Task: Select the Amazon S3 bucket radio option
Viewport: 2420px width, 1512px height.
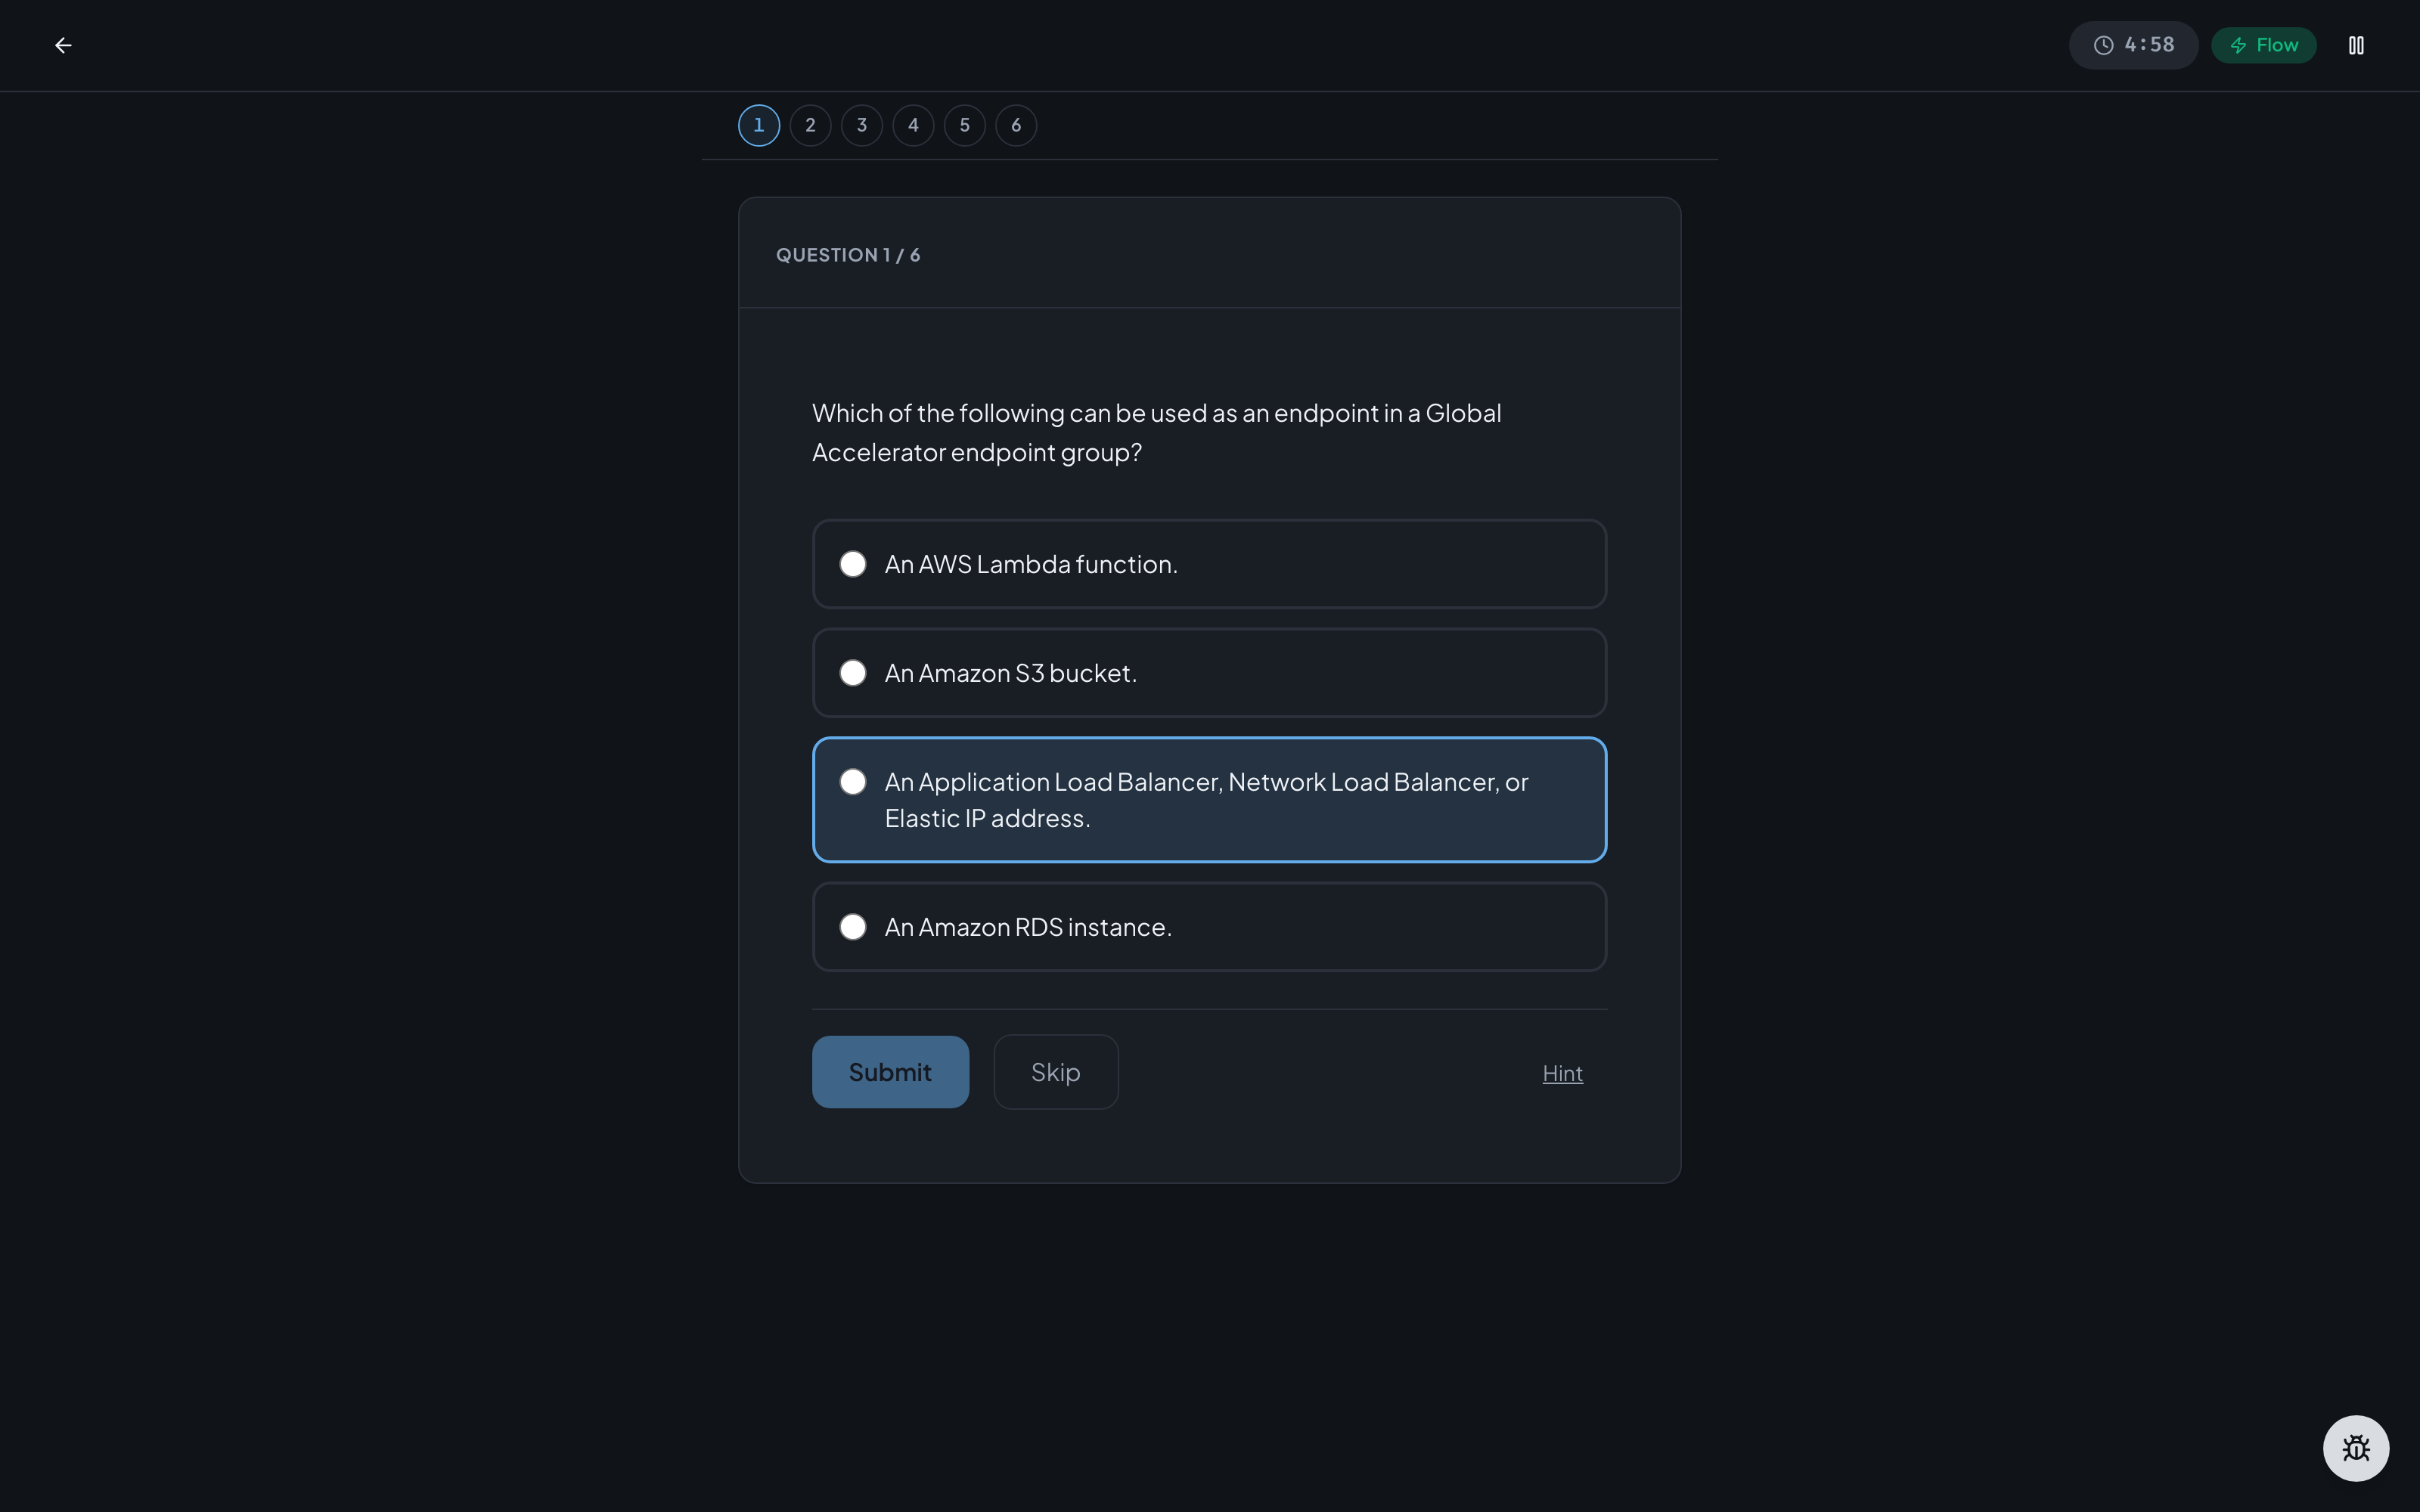Action: (853, 673)
